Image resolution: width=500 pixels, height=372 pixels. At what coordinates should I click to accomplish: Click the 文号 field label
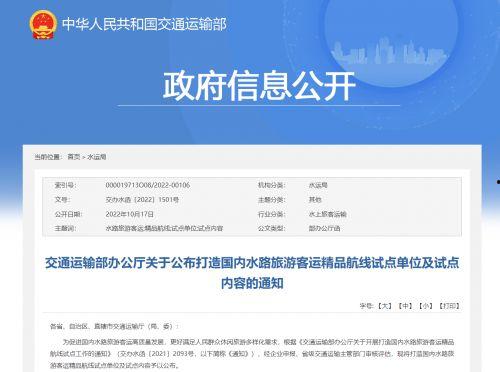coord(62,200)
